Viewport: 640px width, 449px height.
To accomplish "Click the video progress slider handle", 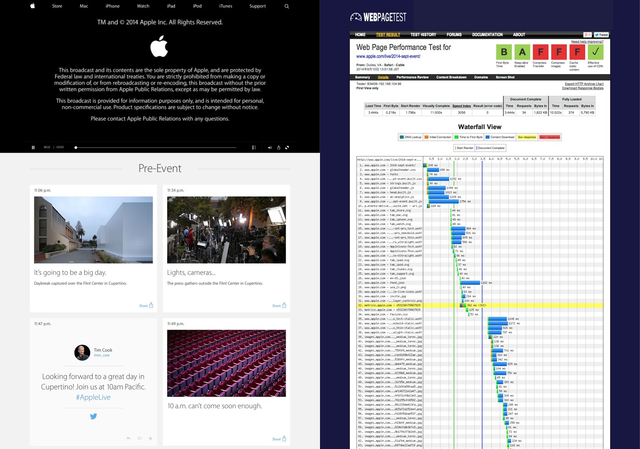I will (x=76, y=147).
